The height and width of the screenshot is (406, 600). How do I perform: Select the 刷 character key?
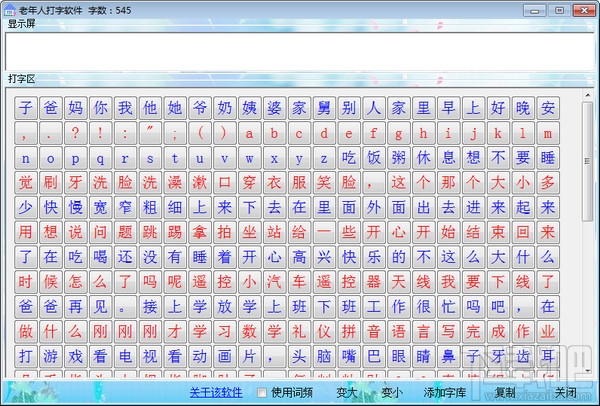51,183
